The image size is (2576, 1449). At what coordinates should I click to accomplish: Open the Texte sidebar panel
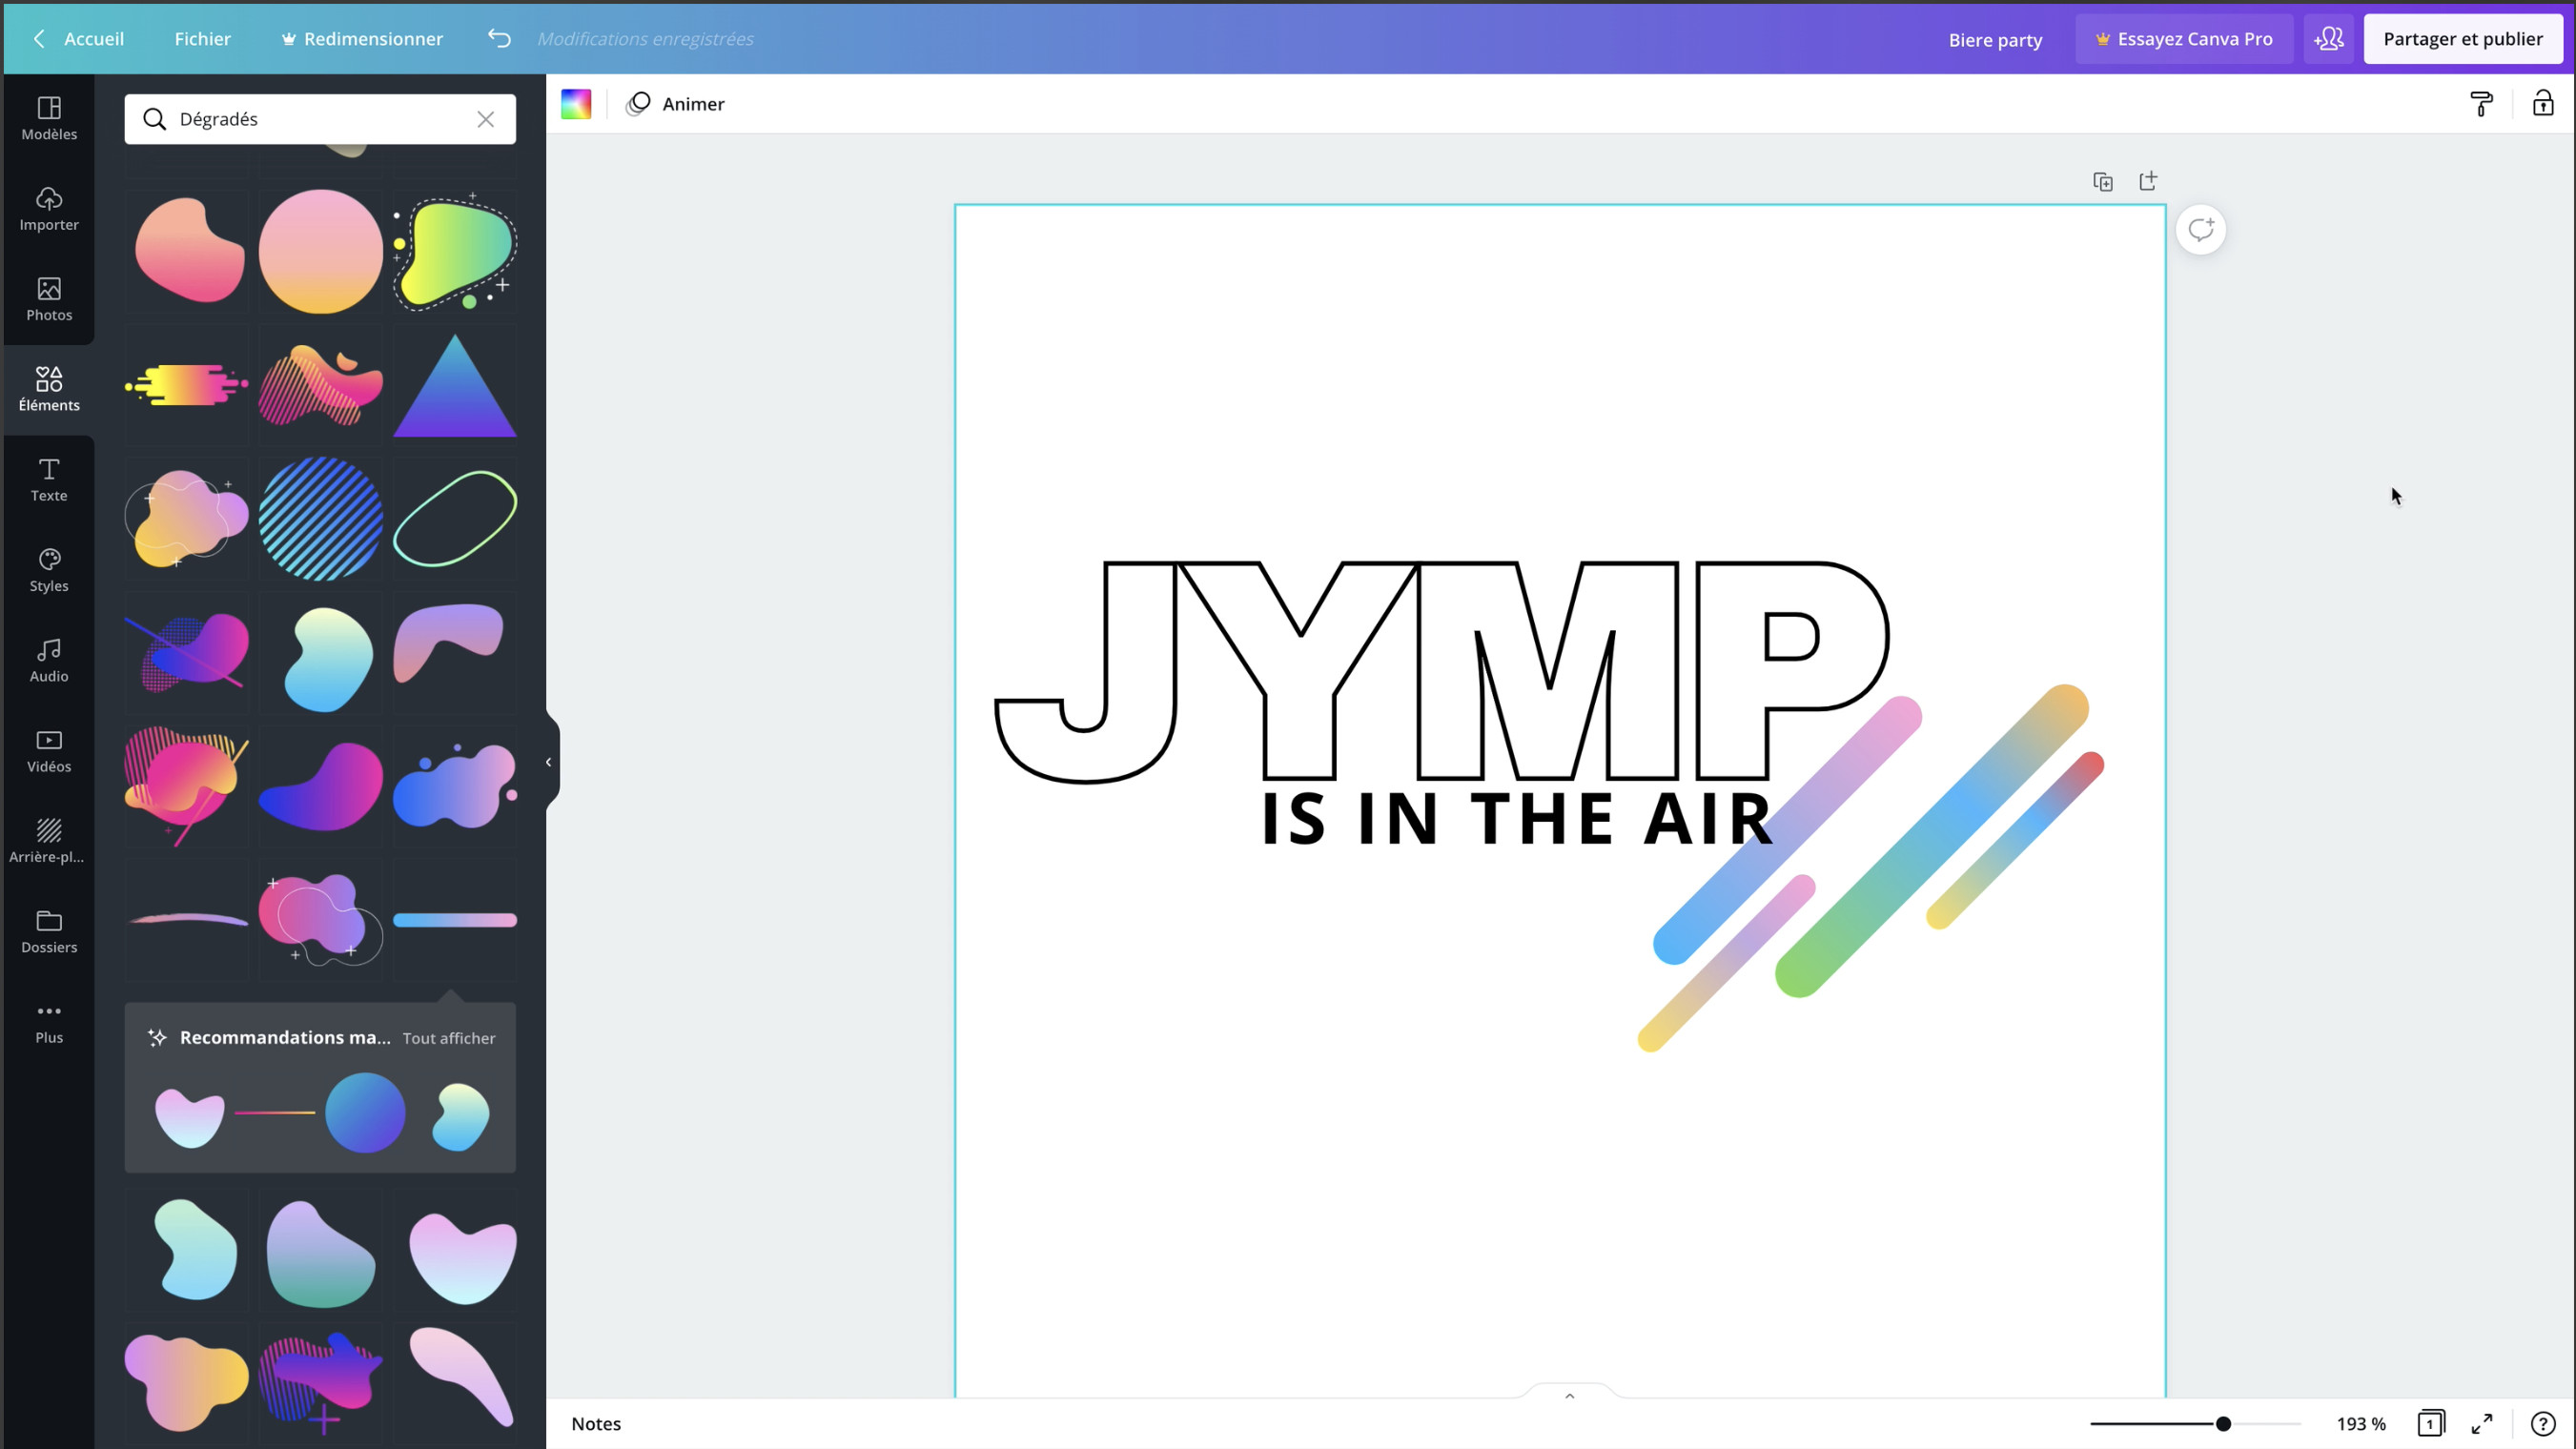pyautogui.click(x=49, y=480)
